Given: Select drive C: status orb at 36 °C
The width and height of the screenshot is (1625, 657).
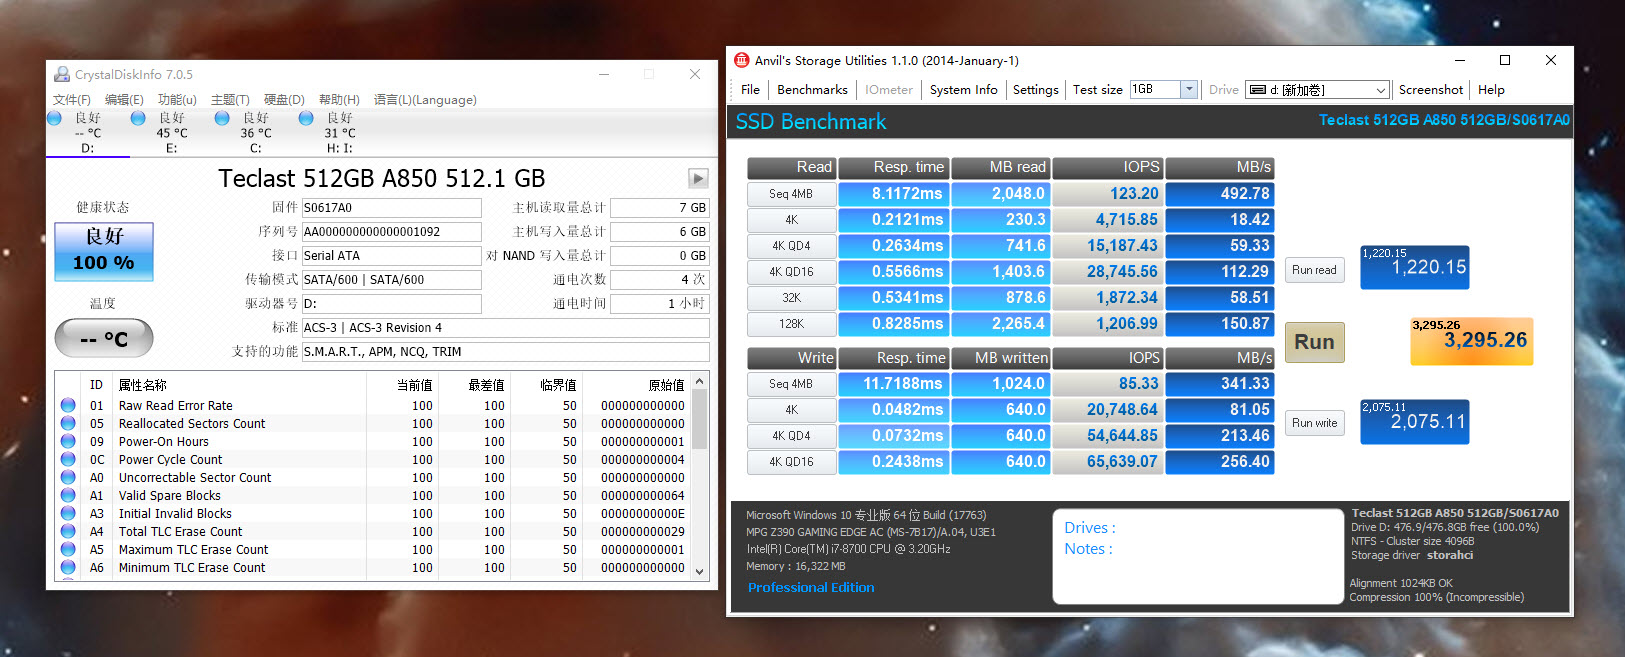Looking at the screenshot, I should tap(223, 119).
